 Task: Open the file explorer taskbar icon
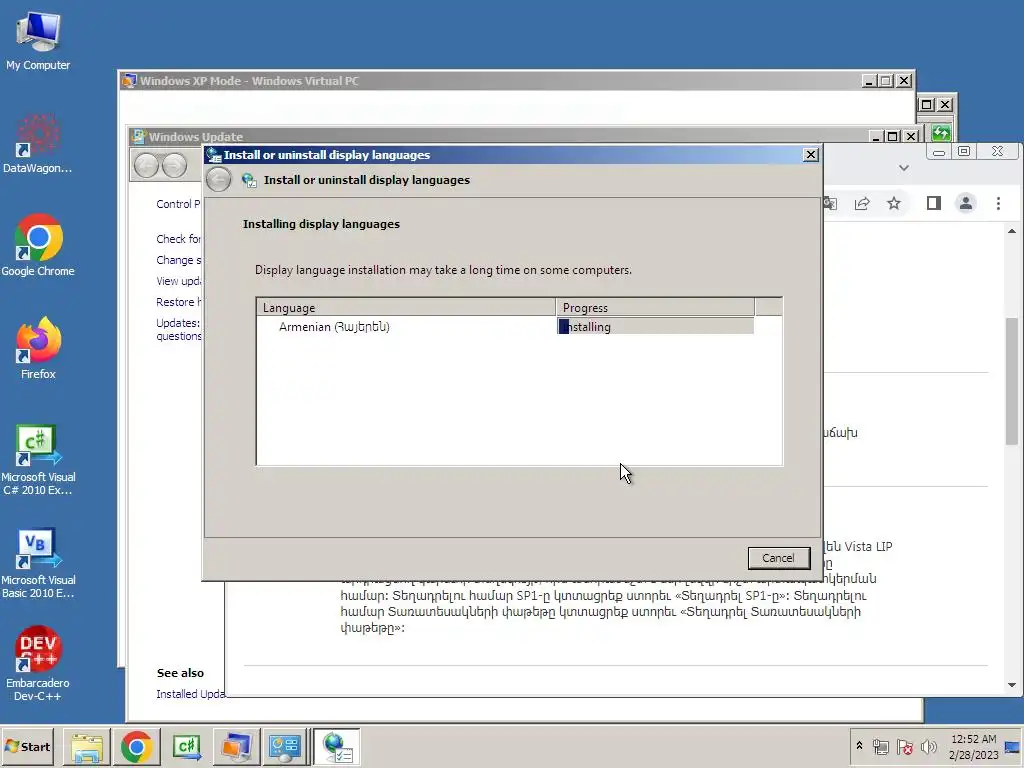point(87,747)
